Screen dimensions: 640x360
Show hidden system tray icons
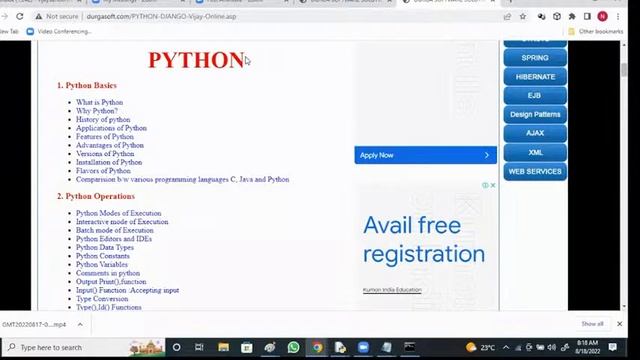506,347
